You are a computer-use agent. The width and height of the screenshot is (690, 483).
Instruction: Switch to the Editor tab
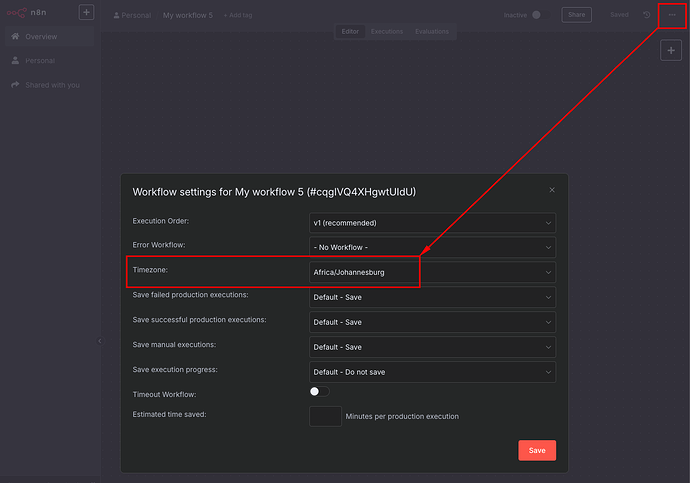(350, 32)
